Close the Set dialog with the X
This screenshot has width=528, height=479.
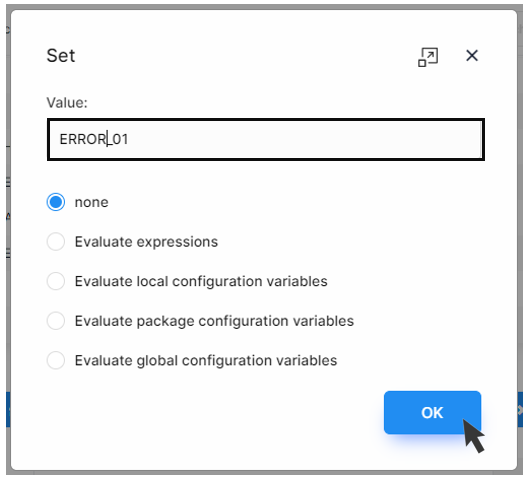coord(472,56)
